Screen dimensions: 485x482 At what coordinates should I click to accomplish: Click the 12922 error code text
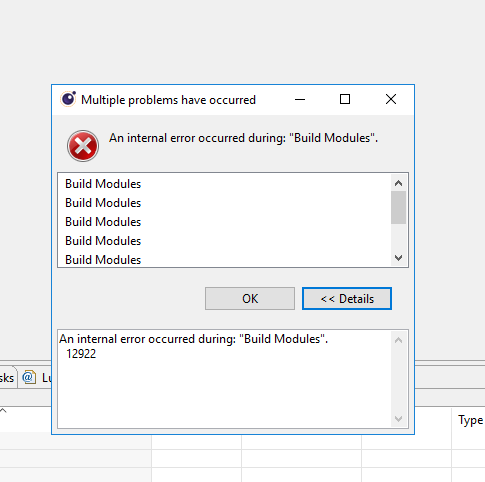point(81,354)
